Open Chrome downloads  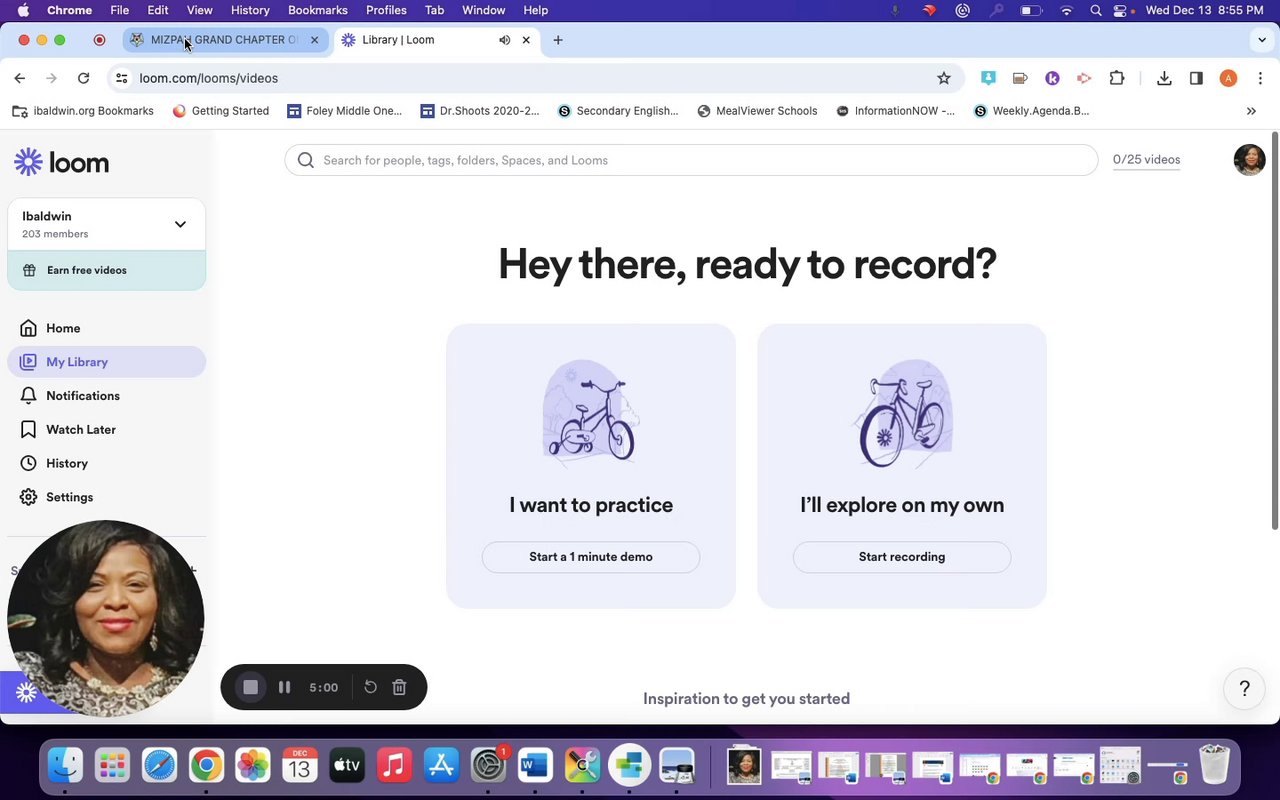[x=1164, y=78]
